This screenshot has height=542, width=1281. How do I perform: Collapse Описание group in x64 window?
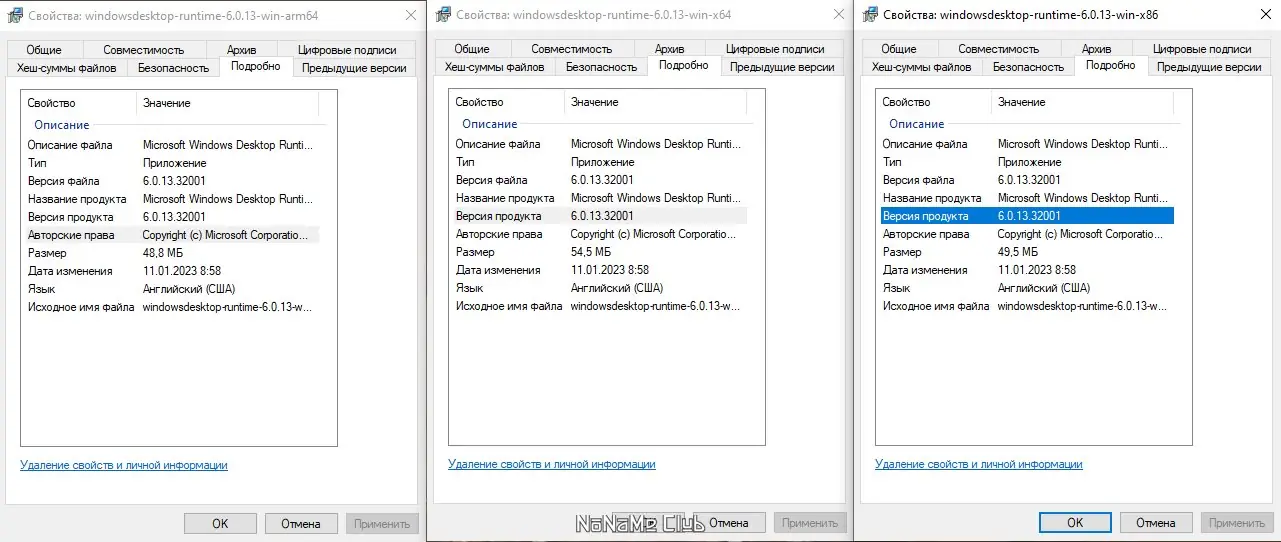490,124
